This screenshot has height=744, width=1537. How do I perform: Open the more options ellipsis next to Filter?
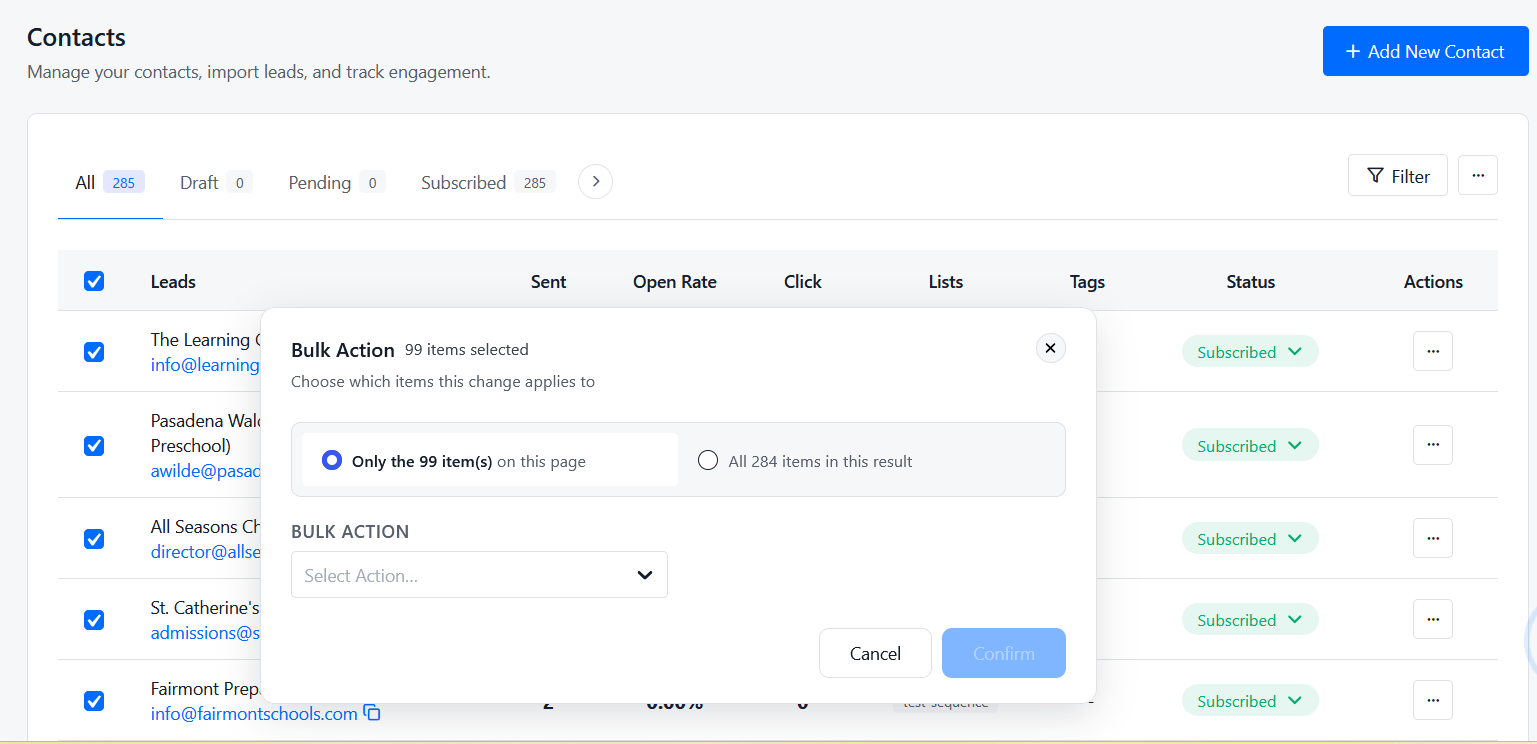tap(1478, 175)
